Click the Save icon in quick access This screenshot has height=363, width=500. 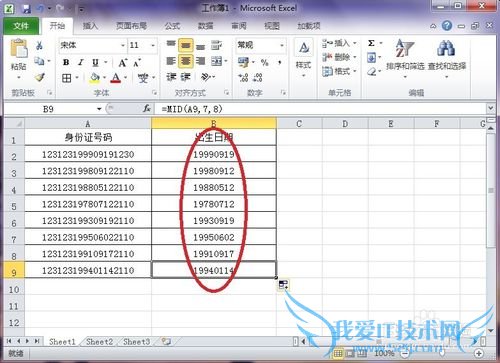pyautogui.click(x=26, y=8)
